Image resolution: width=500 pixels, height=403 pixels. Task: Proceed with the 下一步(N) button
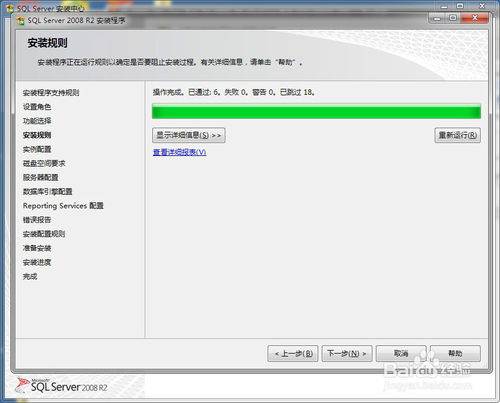tap(347, 353)
